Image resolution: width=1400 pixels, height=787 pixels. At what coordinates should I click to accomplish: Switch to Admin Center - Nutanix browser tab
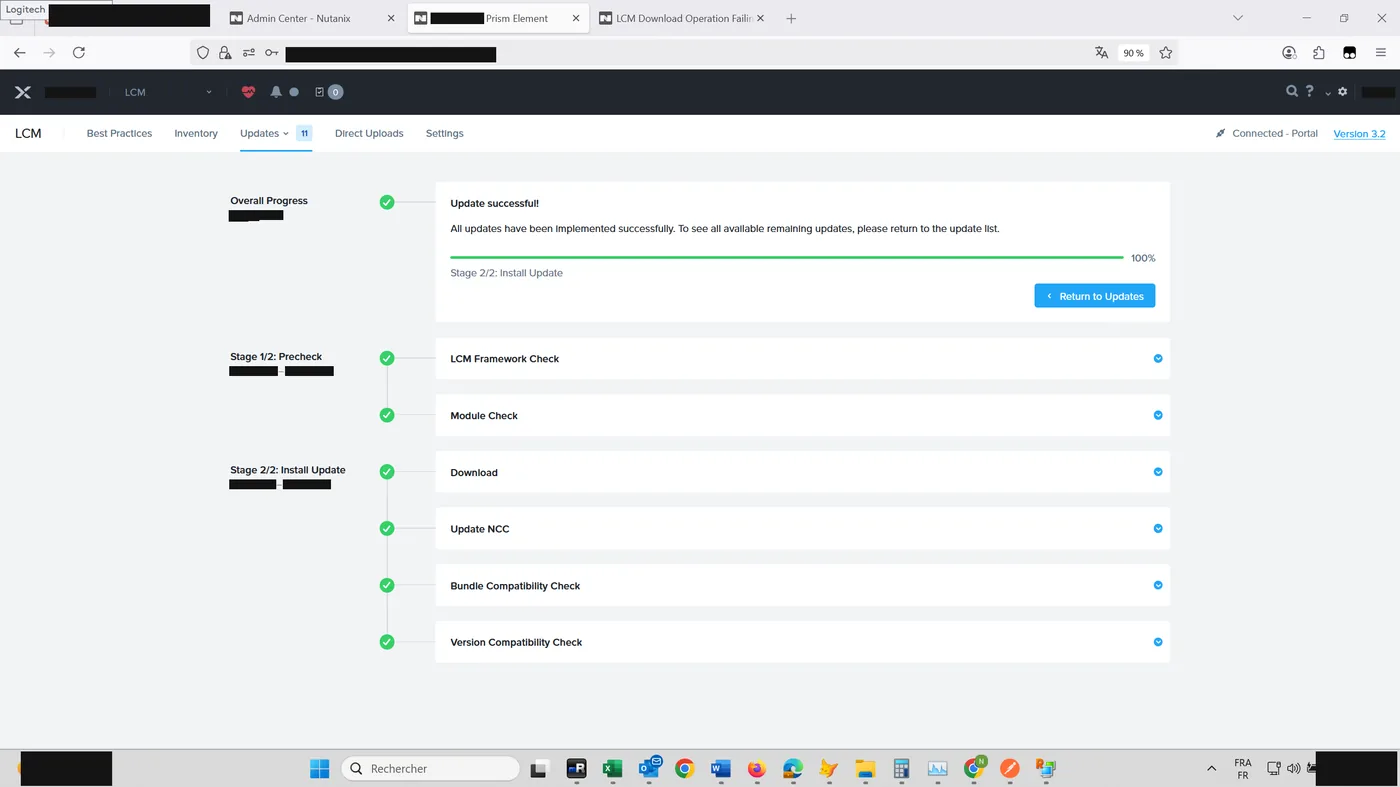tap(313, 18)
